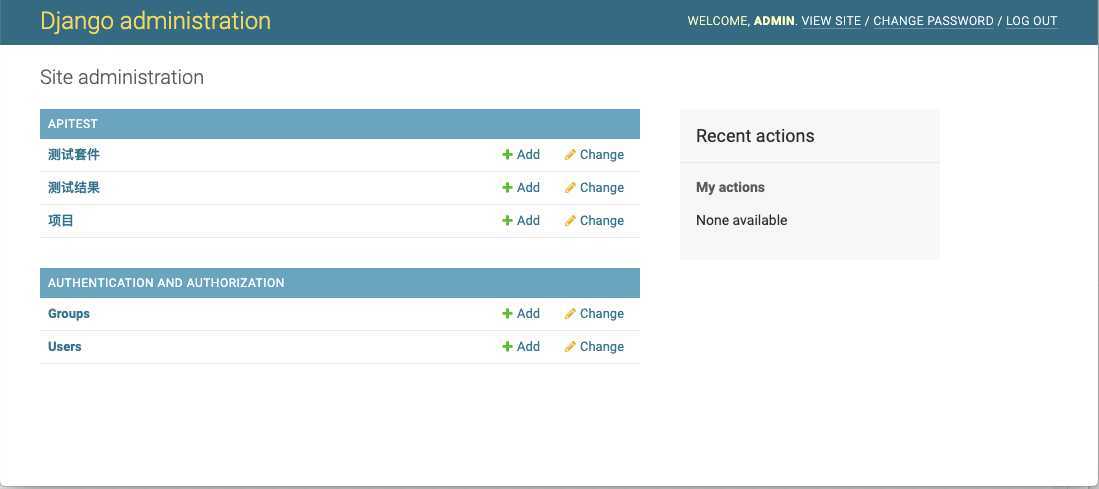This screenshot has height=489, width=1099.
Task: Click the Django administration title
Action: (156, 21)
